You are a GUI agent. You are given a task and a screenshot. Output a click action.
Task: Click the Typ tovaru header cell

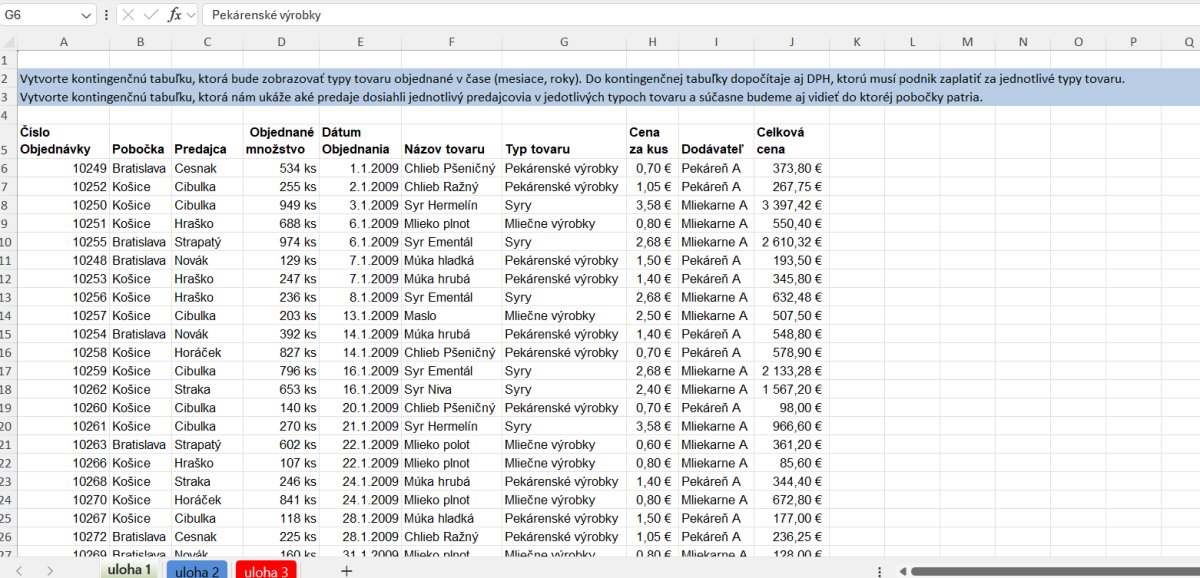click(564, 141)
